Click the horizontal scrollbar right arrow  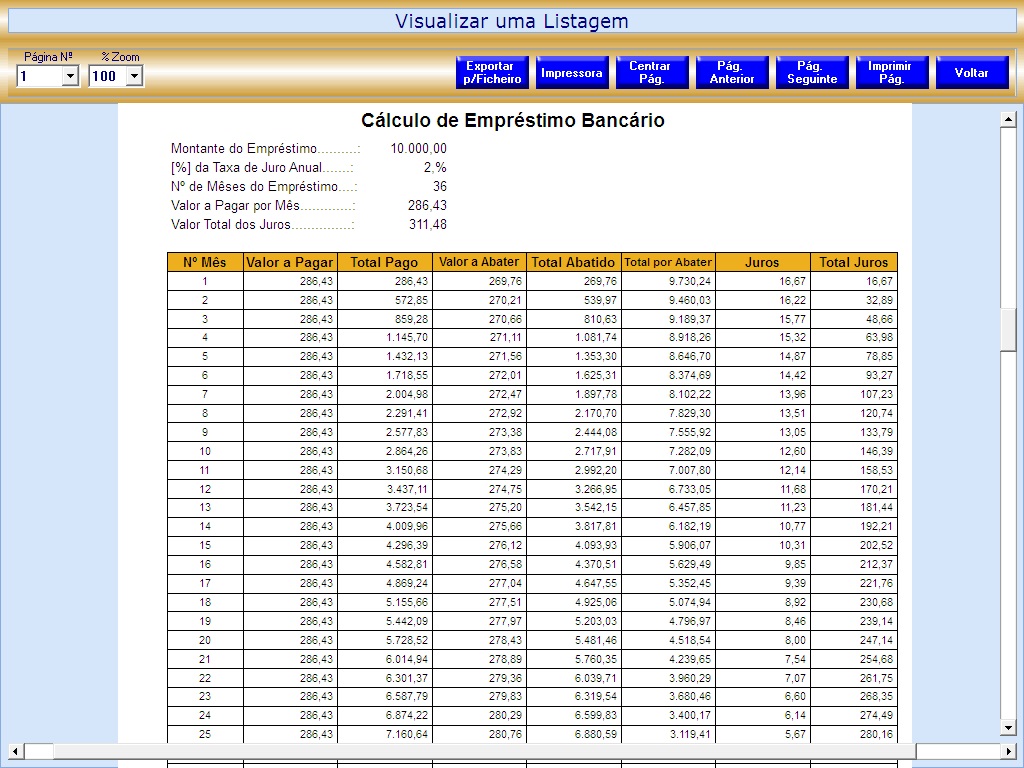point(1008,751)
